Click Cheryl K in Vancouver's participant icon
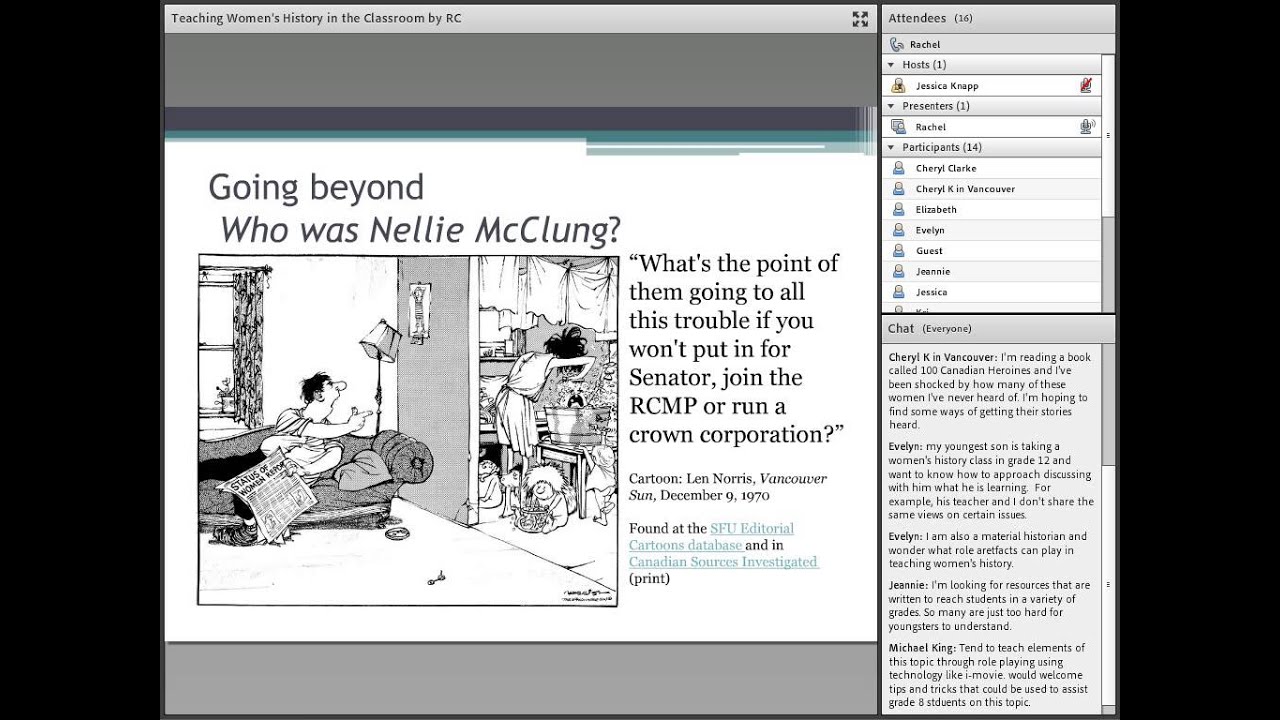Viewport: 1280px width, 720px height. click(898, 189)
